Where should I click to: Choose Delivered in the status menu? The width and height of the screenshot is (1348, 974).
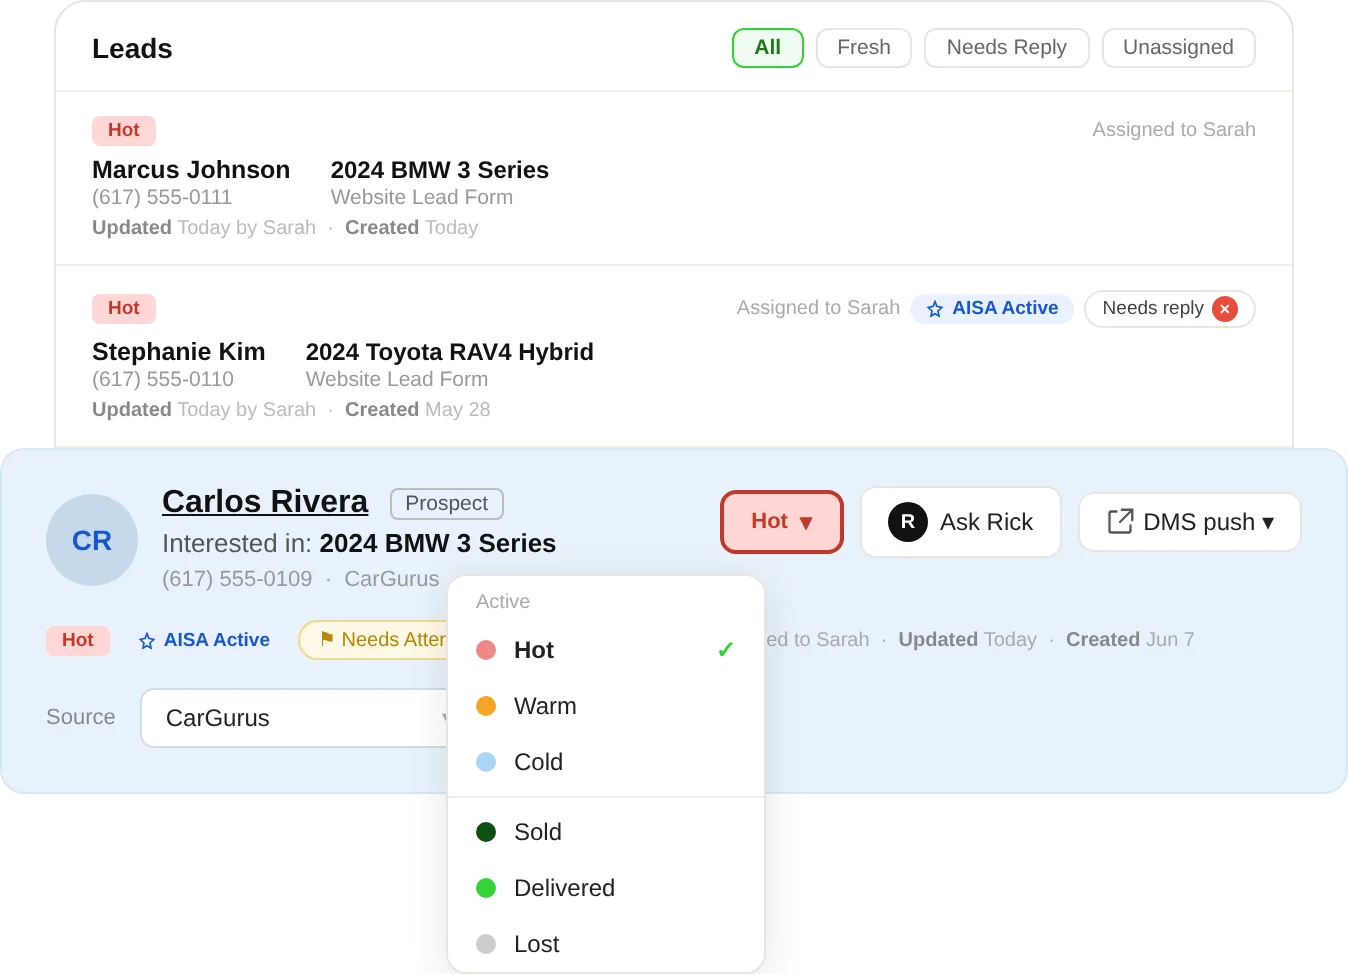[x=606, y=888]
